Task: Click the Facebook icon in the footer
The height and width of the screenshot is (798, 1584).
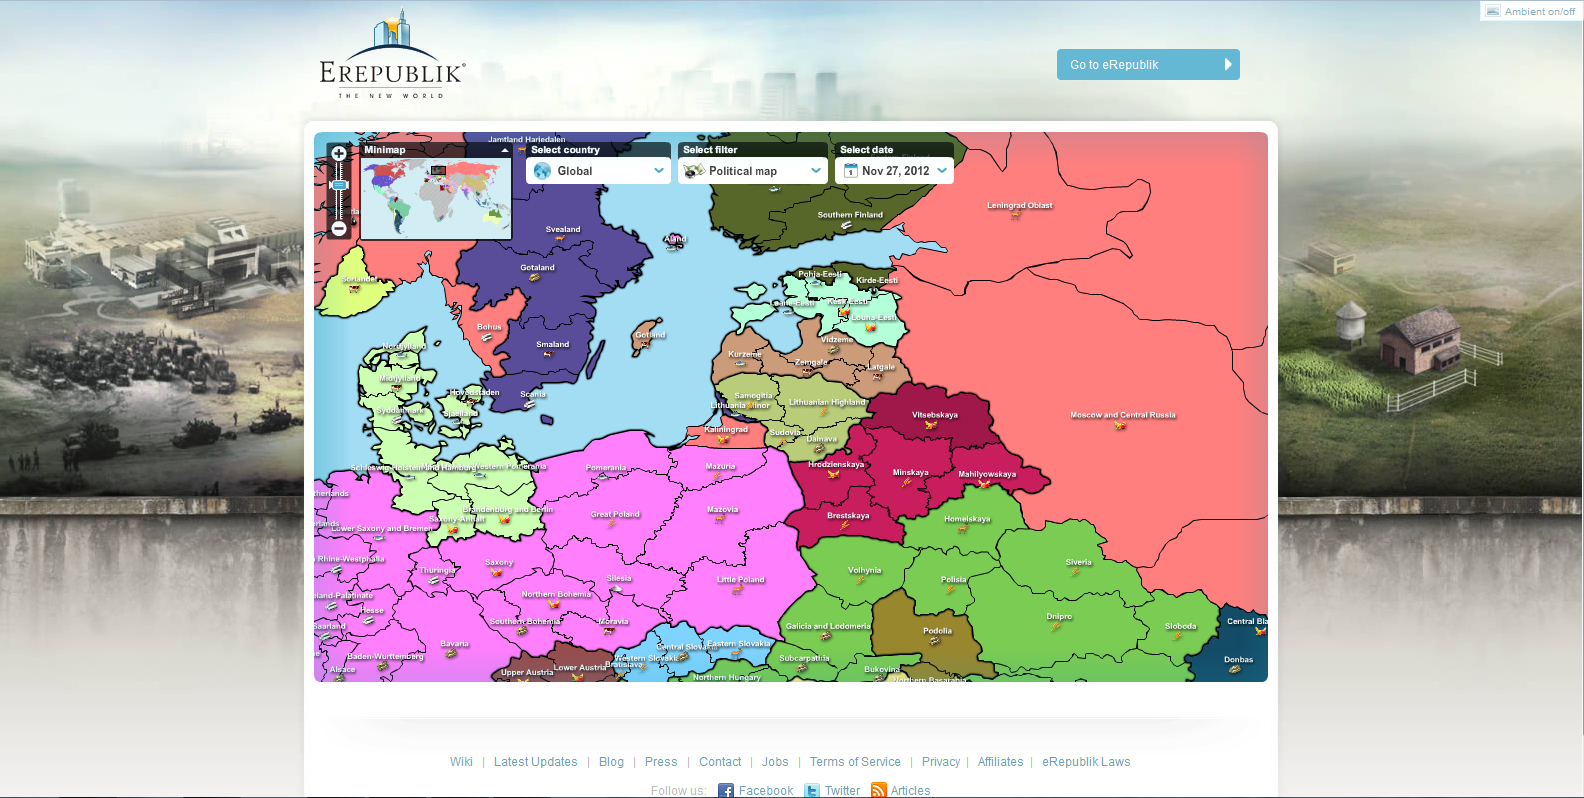Action: pyautogui.click(x=726, y=791)
